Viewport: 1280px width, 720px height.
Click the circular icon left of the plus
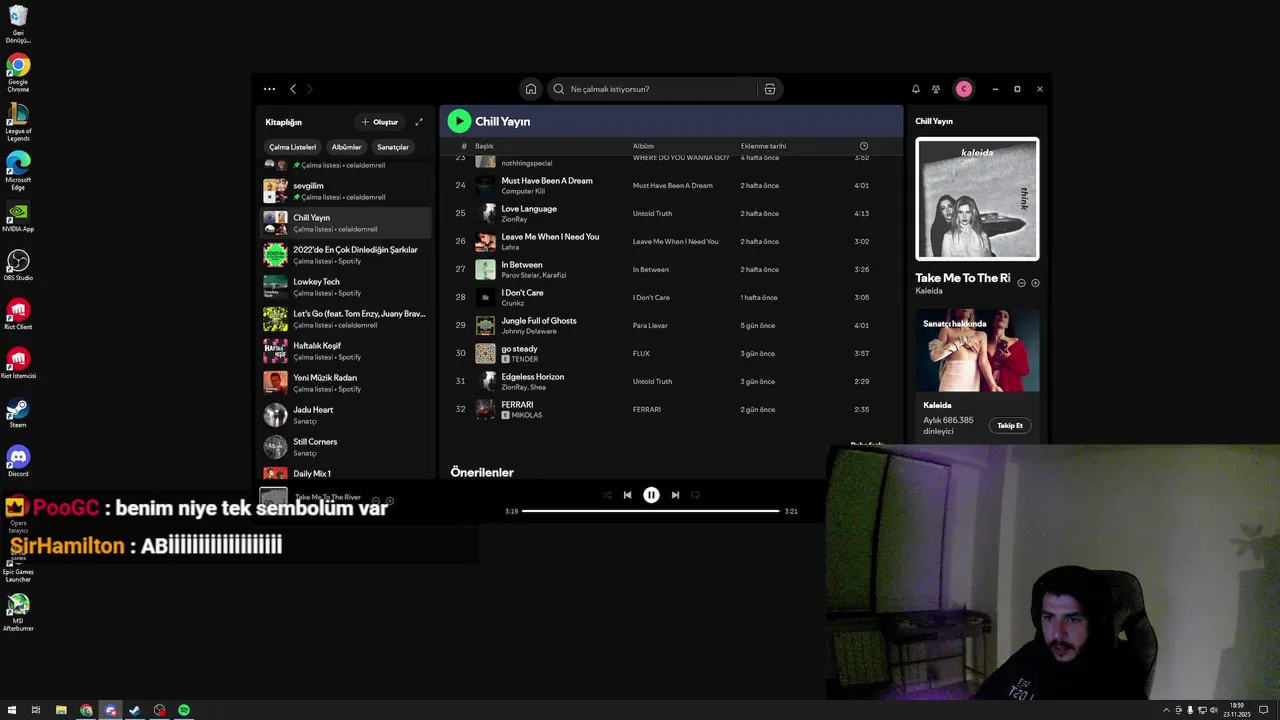coord(1021,283)
